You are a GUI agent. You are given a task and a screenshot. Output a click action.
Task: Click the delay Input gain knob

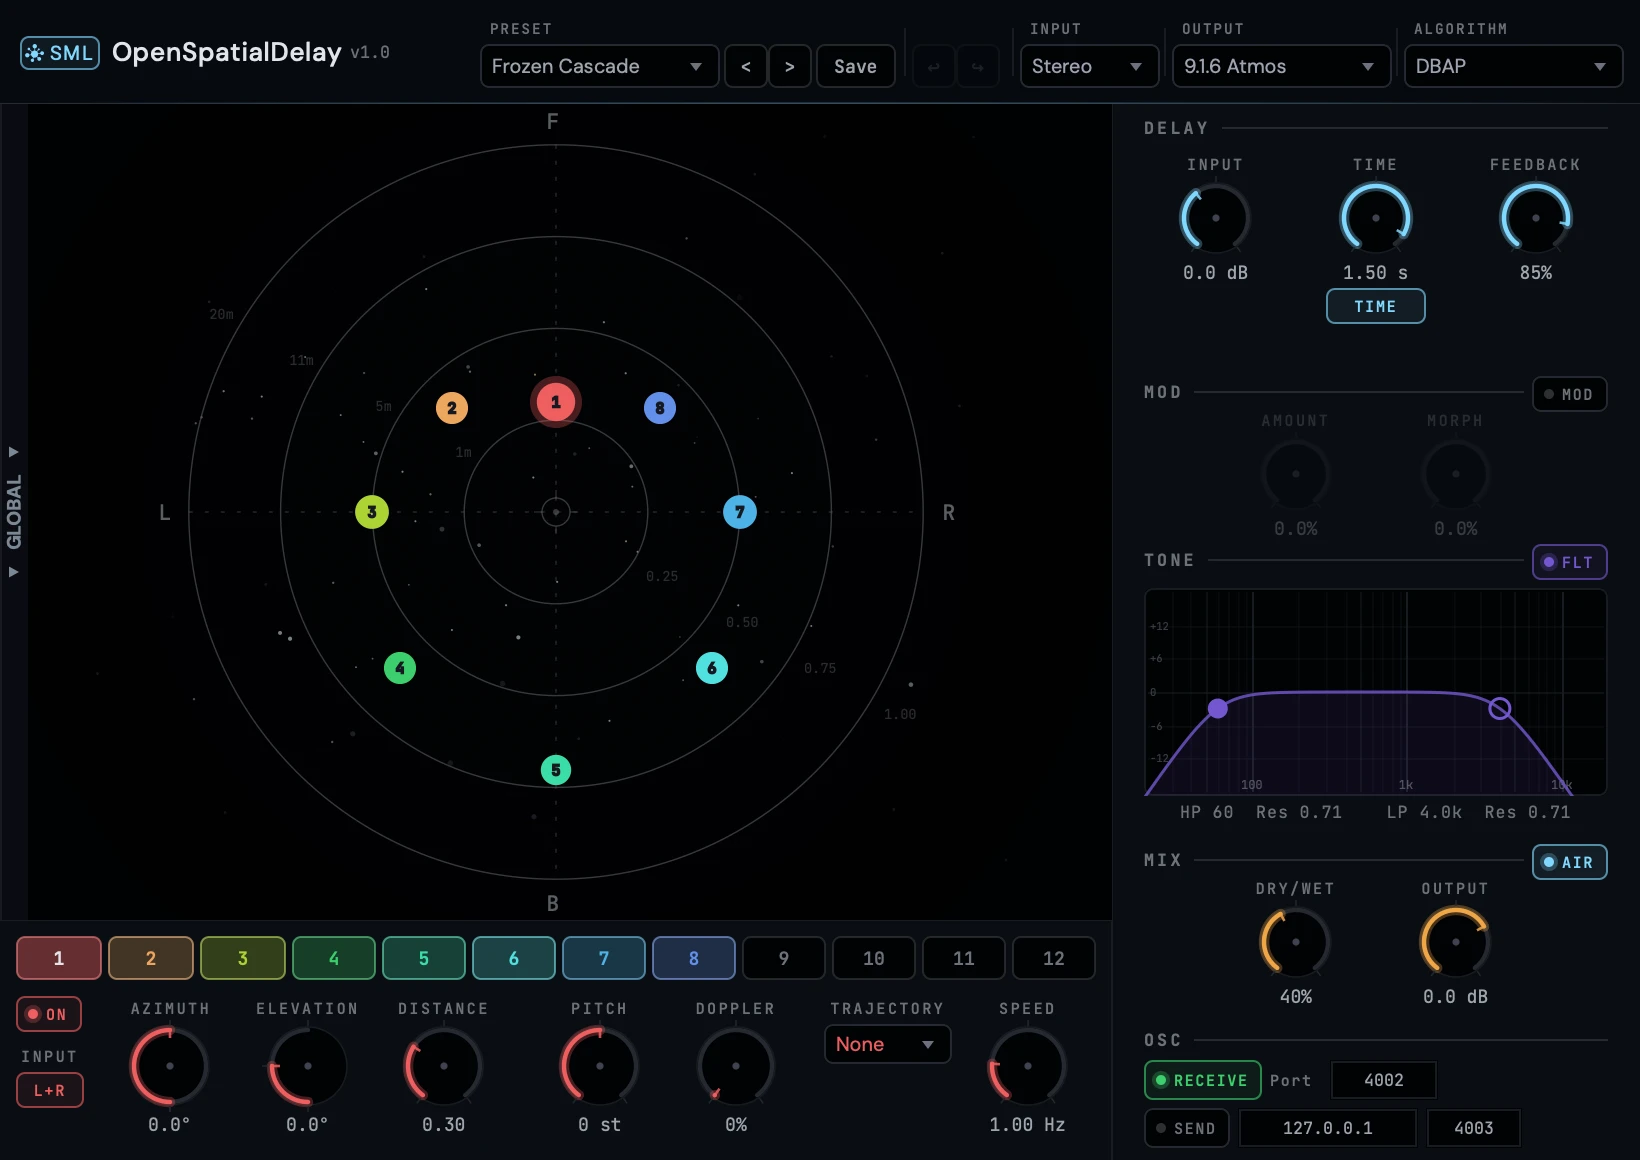coord(1216,218)
